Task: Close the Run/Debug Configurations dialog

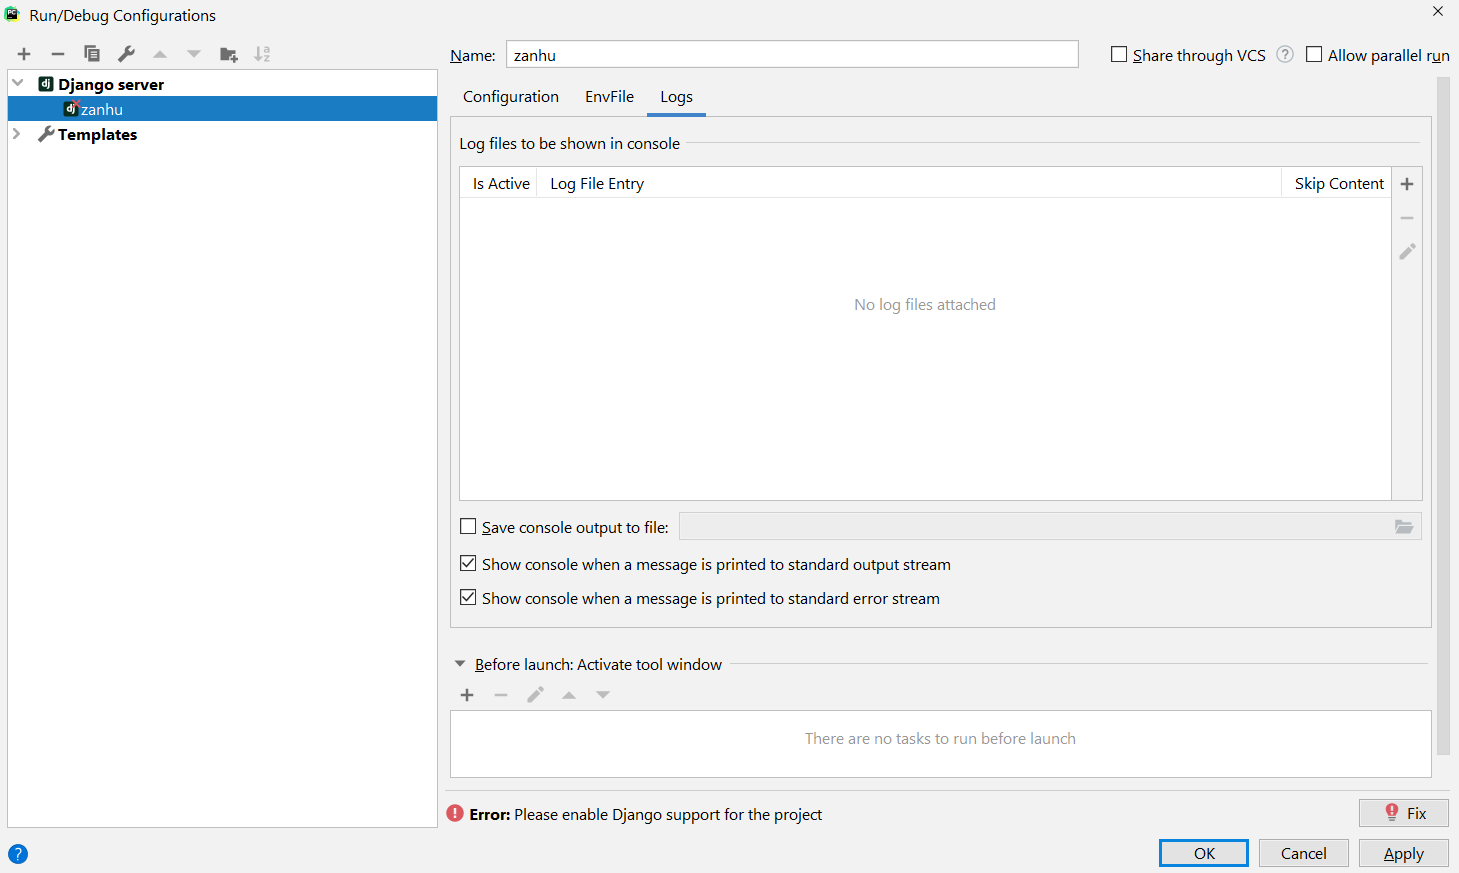Action: (1438, 12)
